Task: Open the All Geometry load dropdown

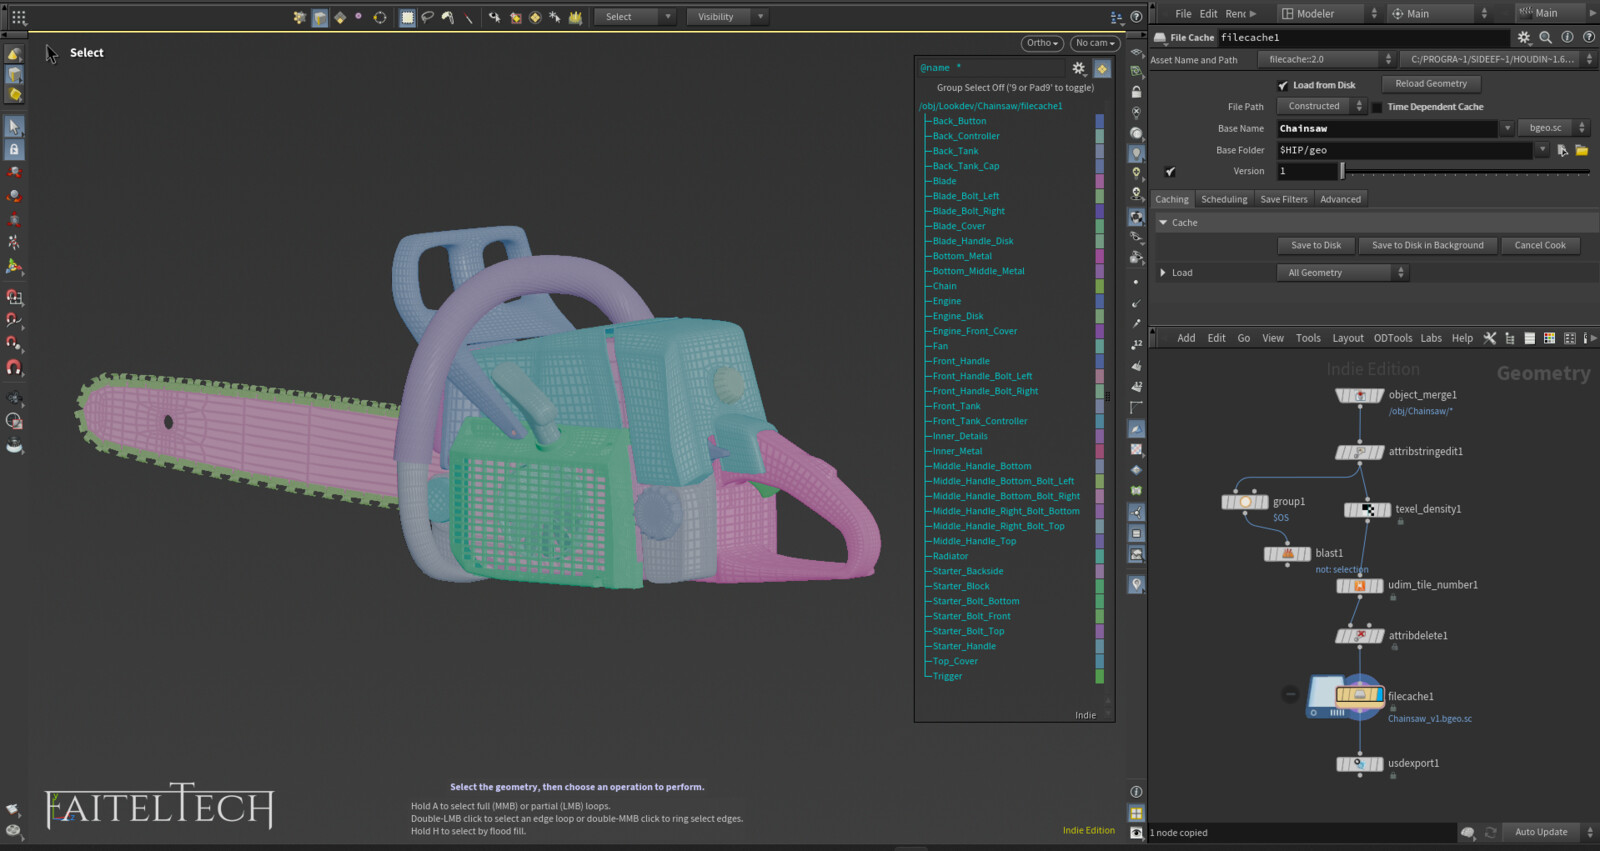Action: (x=1342, y=273)
